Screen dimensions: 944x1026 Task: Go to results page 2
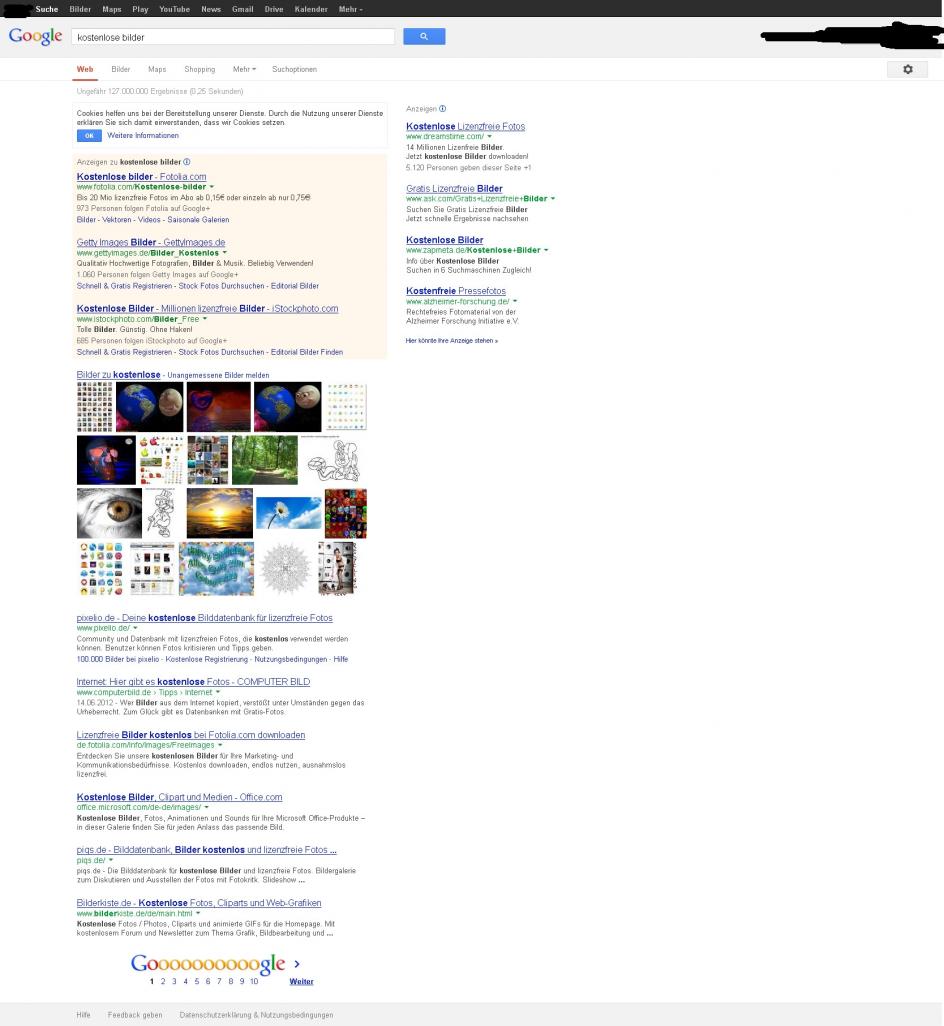click(x=163, y=982)
